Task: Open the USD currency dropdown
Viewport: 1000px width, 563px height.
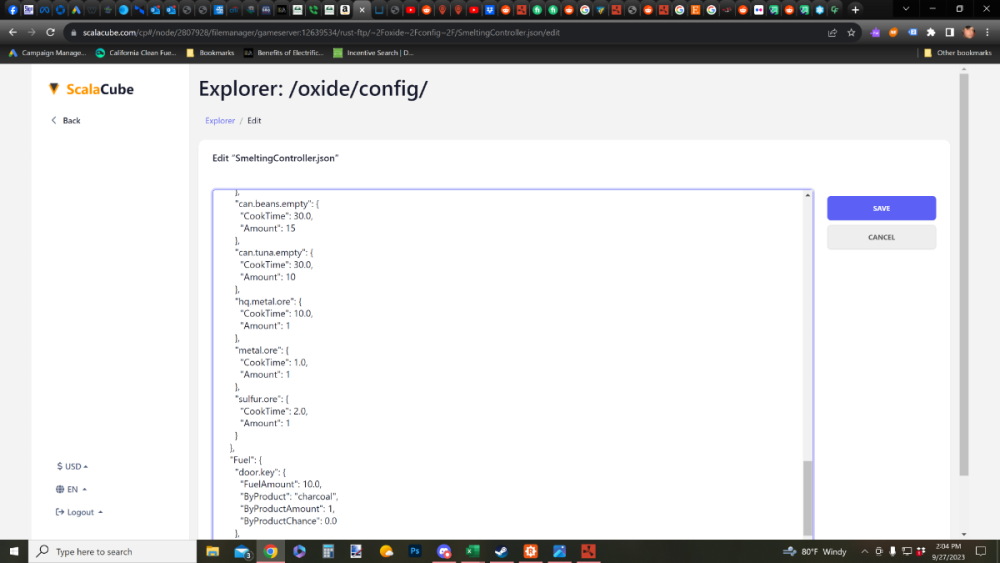Action: coord(73,466)
